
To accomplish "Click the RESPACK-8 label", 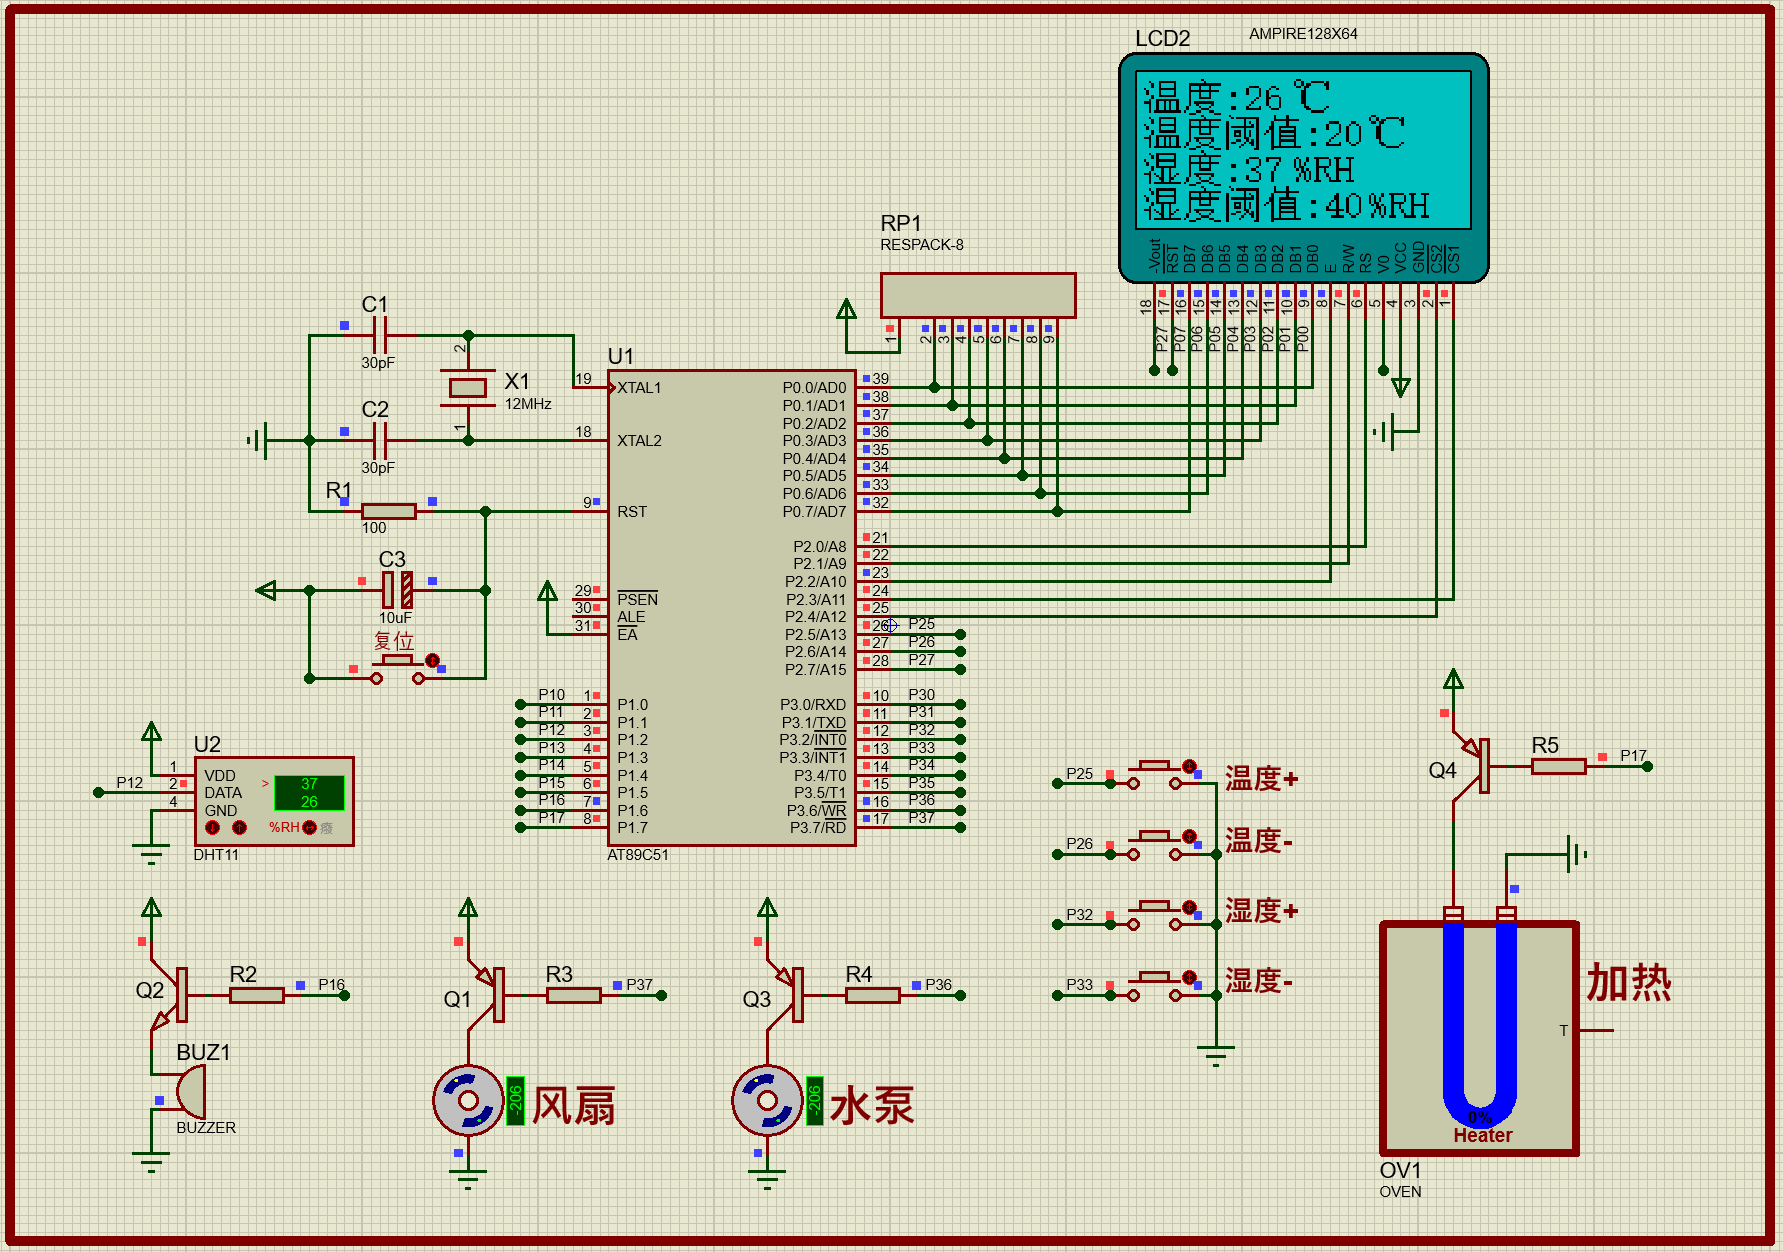I will click(x=922, y=244).
